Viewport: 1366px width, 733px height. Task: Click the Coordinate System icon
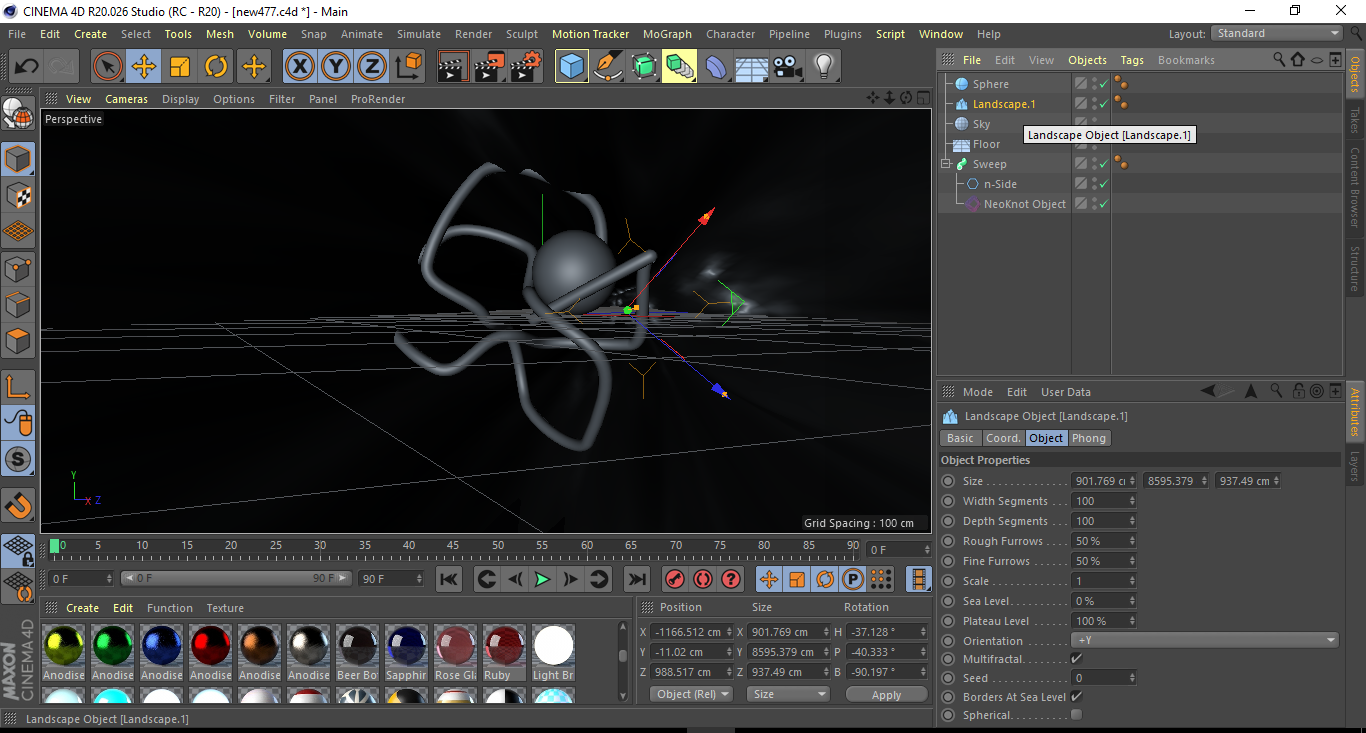pos(408,67)
